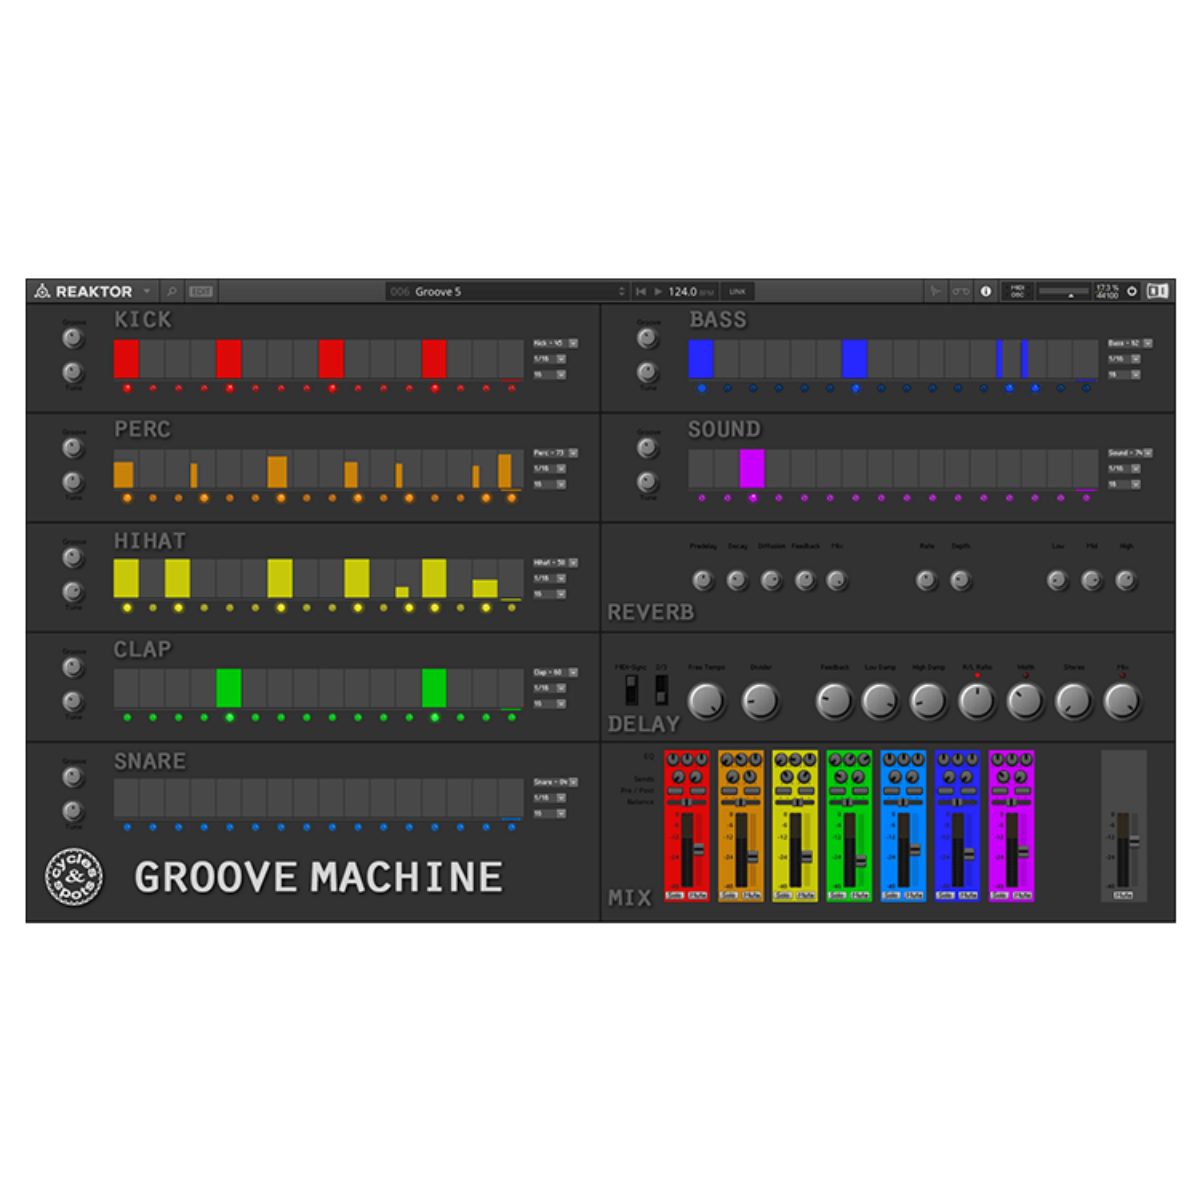
Task: Open the PERC sample dropdown
Action: pyautogui.click(x=555, y=453)
